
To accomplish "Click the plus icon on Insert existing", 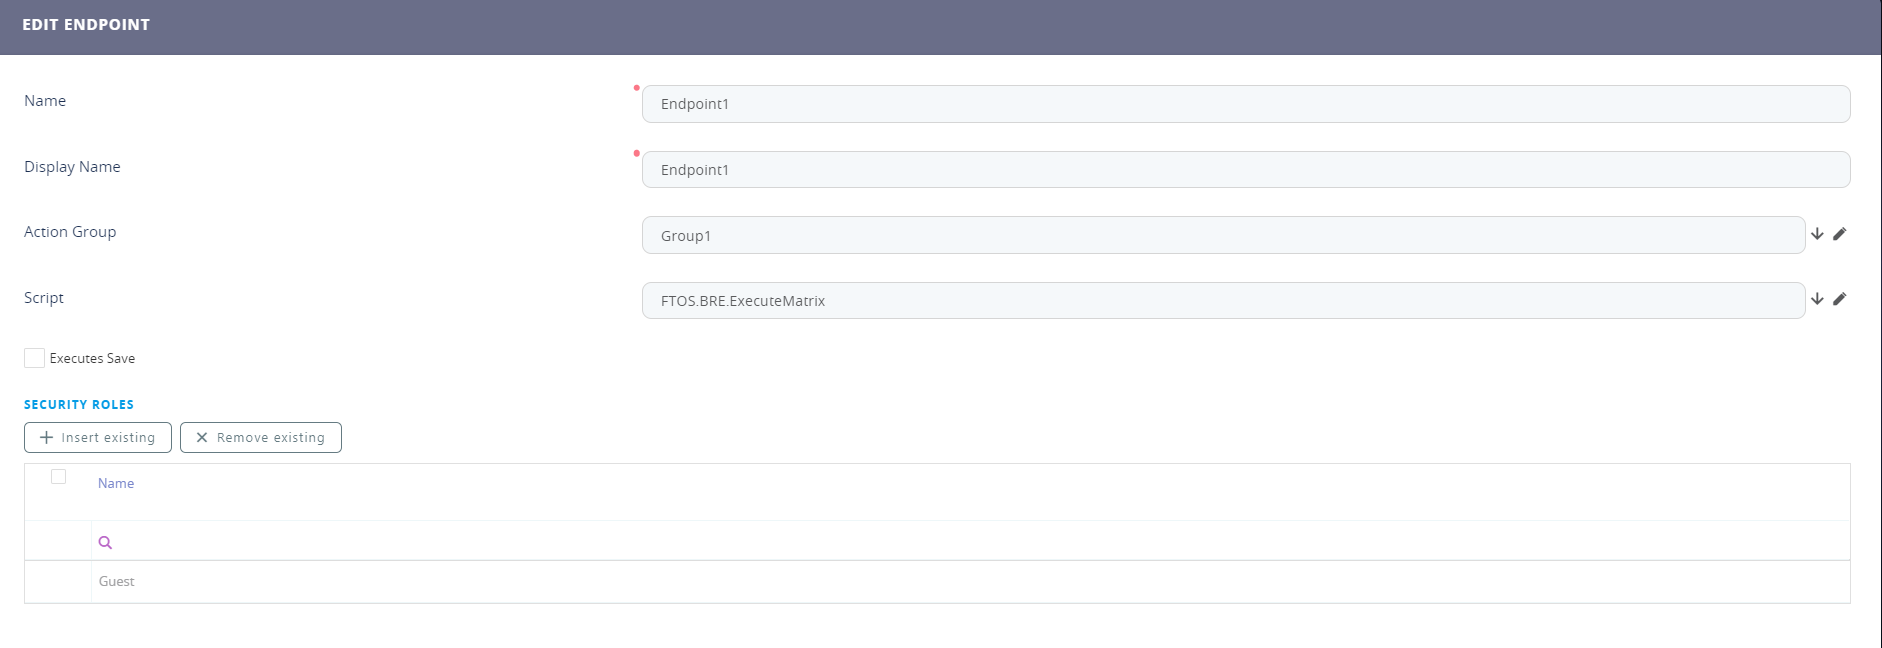I will coord(46,438).
